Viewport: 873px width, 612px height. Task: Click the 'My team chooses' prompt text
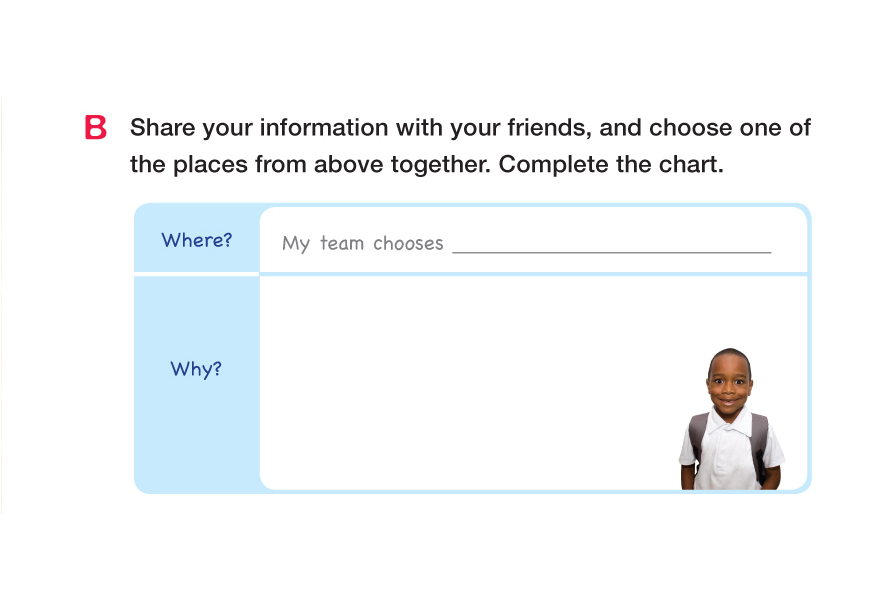(x=362, y=243)
